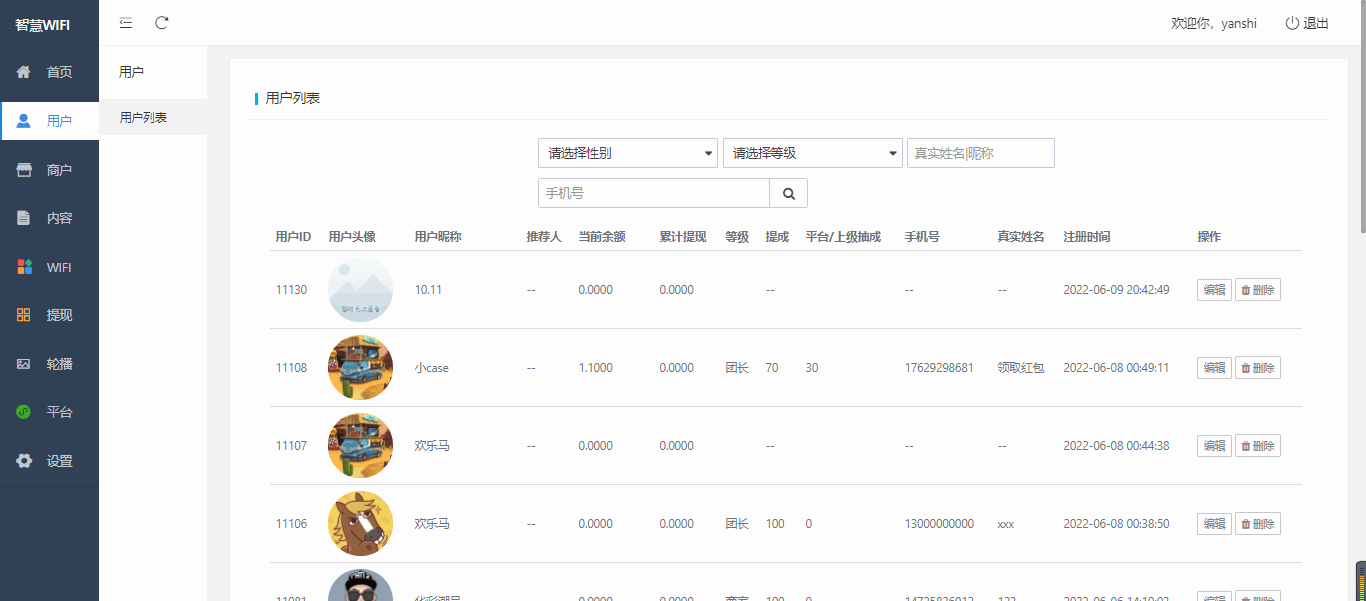1366x601 pixels.
Task: Click the image icon beside 轮播
Action: coord(24,364)
